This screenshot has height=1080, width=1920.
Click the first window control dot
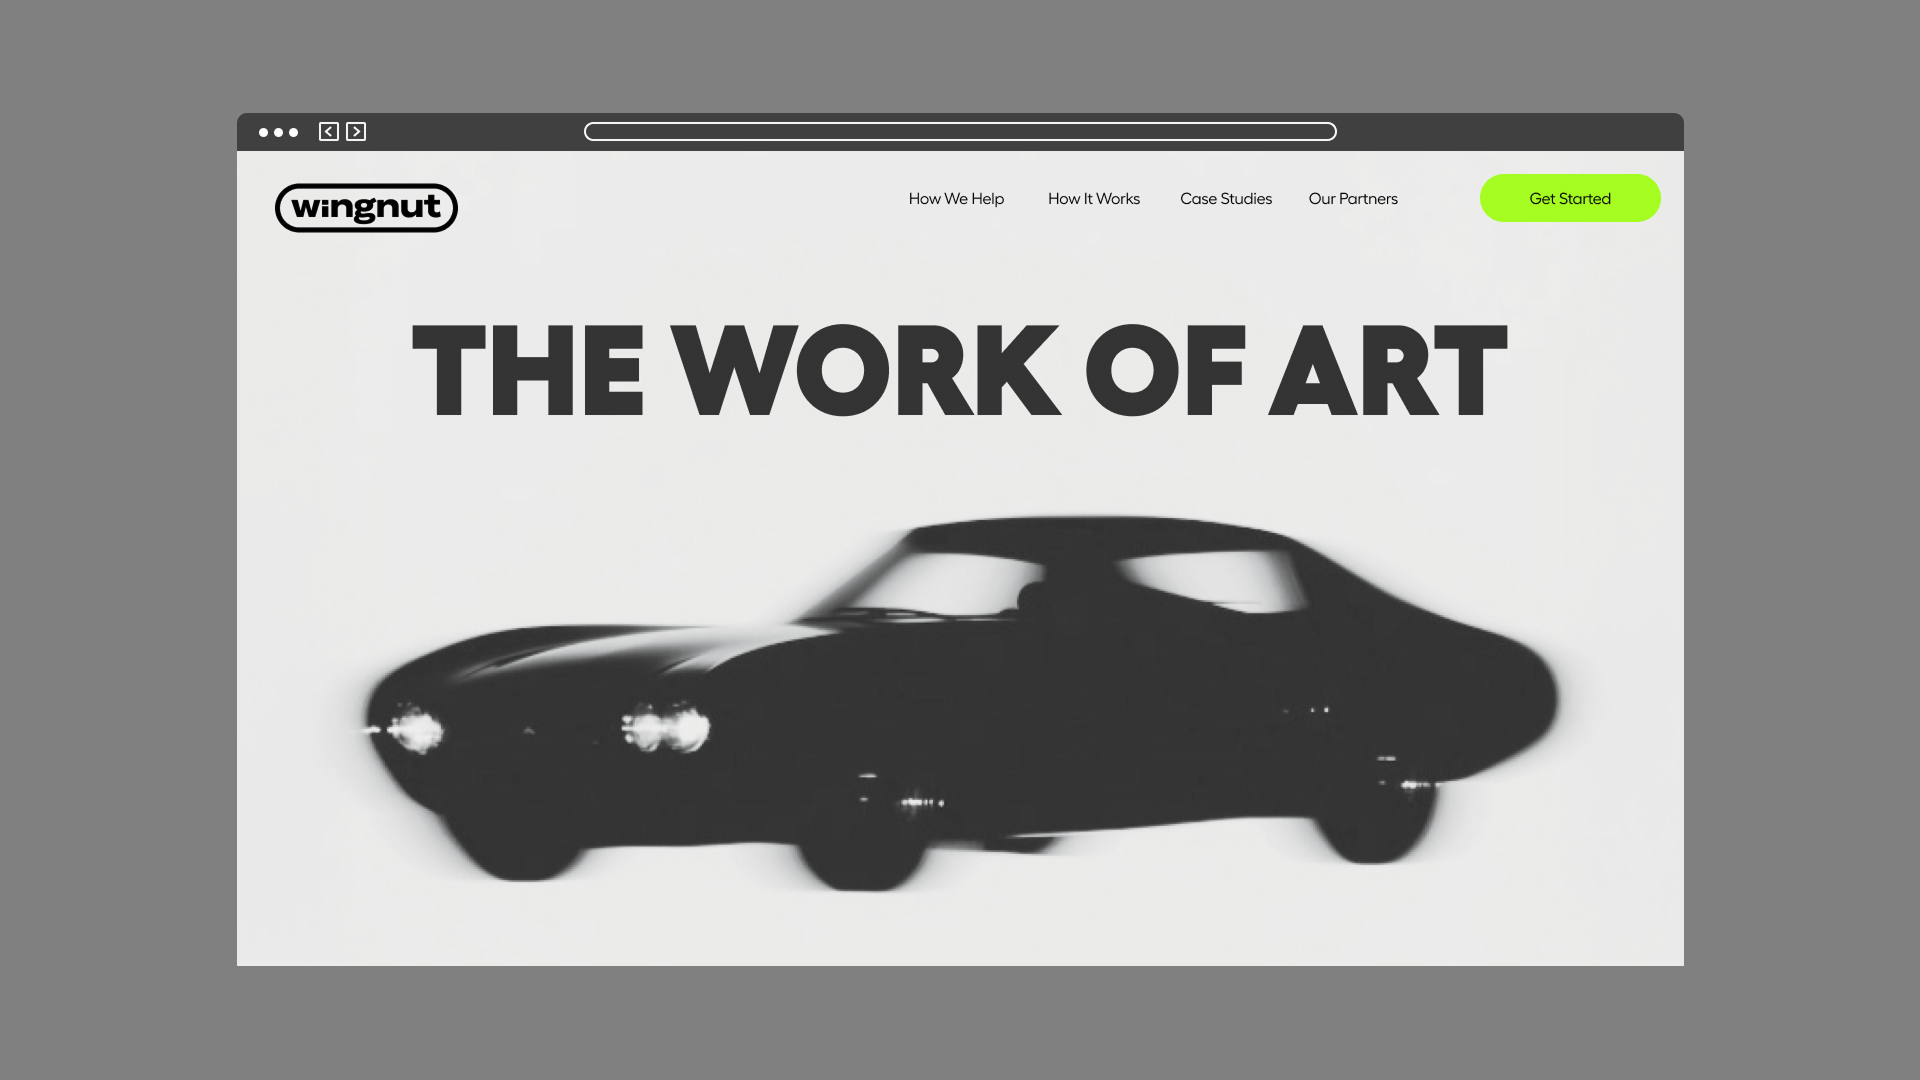tap(264, 132)
